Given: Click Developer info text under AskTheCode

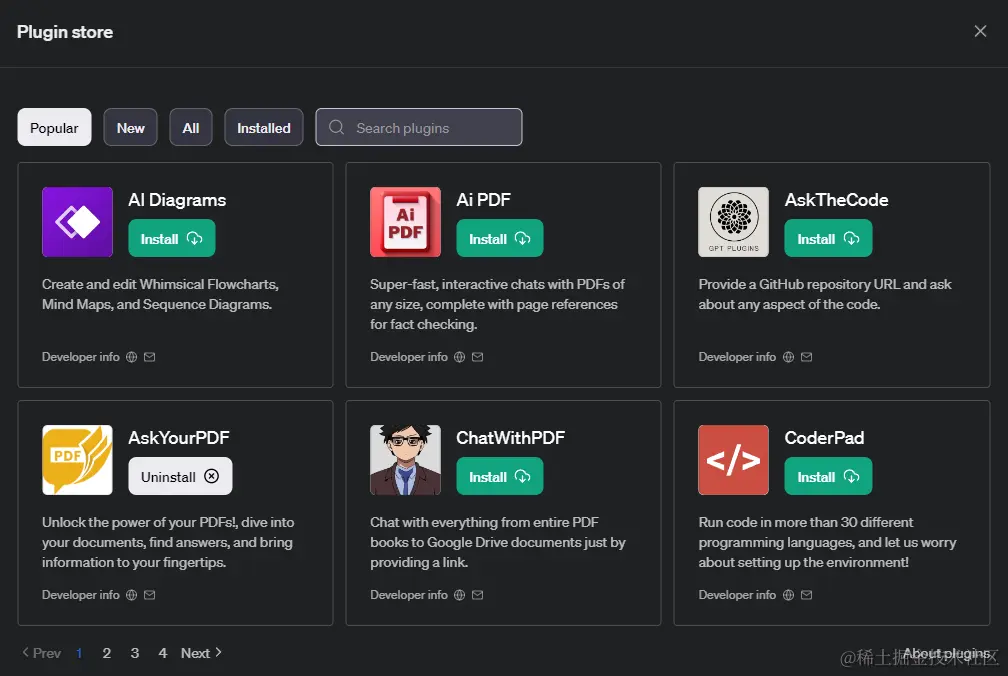Looking at the screenshot, I should [737, 357].
